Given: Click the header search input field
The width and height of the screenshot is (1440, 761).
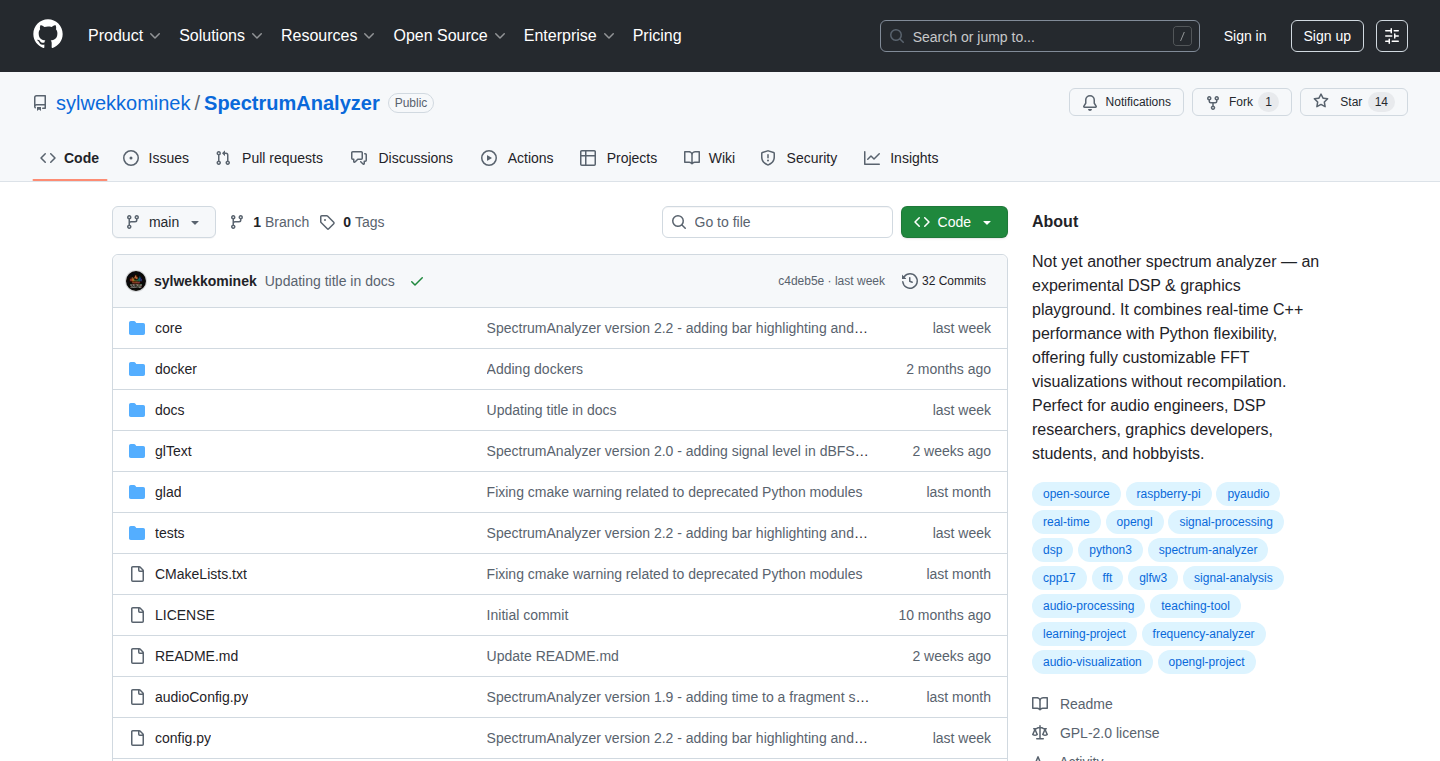Looking at the screenshot, I should click(x=1040, y=36).
